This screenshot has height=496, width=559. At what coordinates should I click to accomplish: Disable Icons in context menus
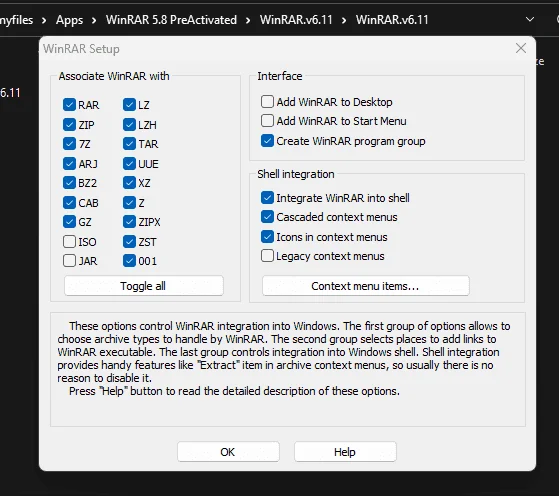[x=267, y=237]
